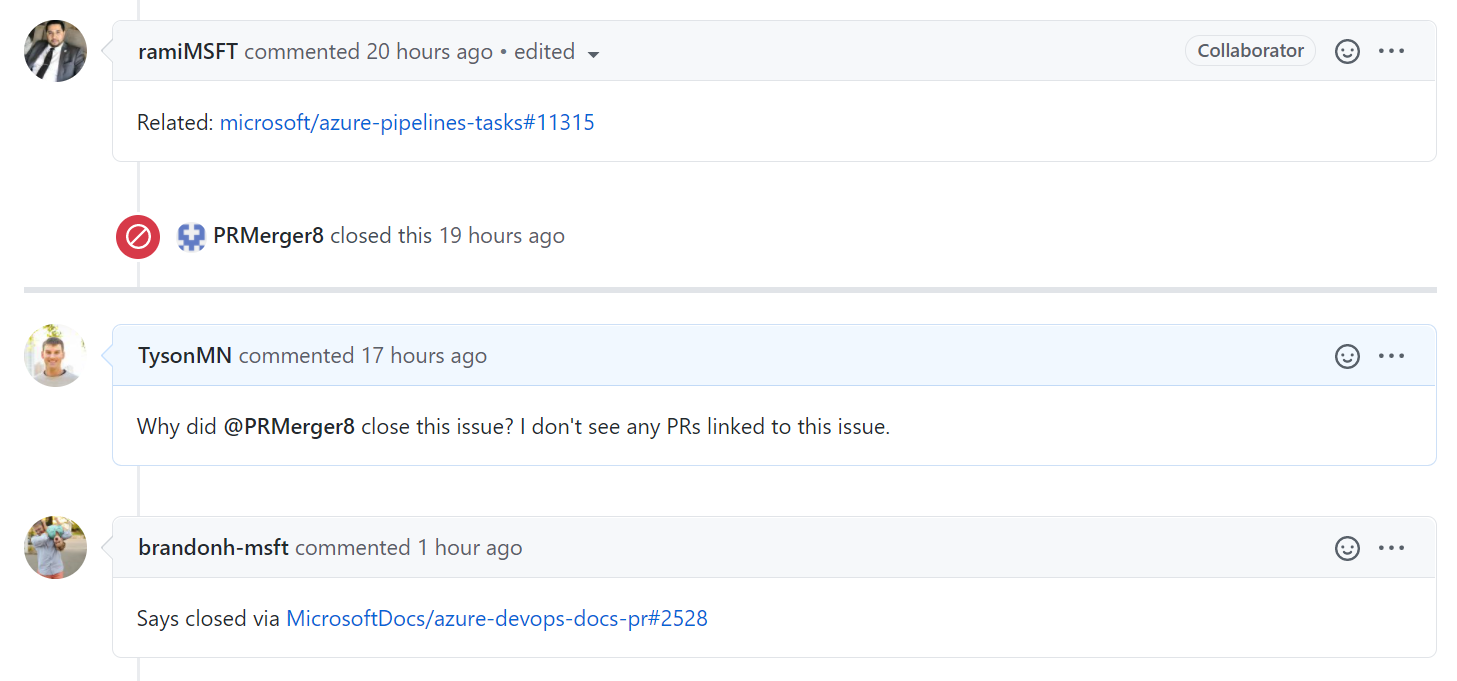Click the '1 hour ago' timestamp
This screenshot has width=1457, height=681.
(x=470, y=547)
